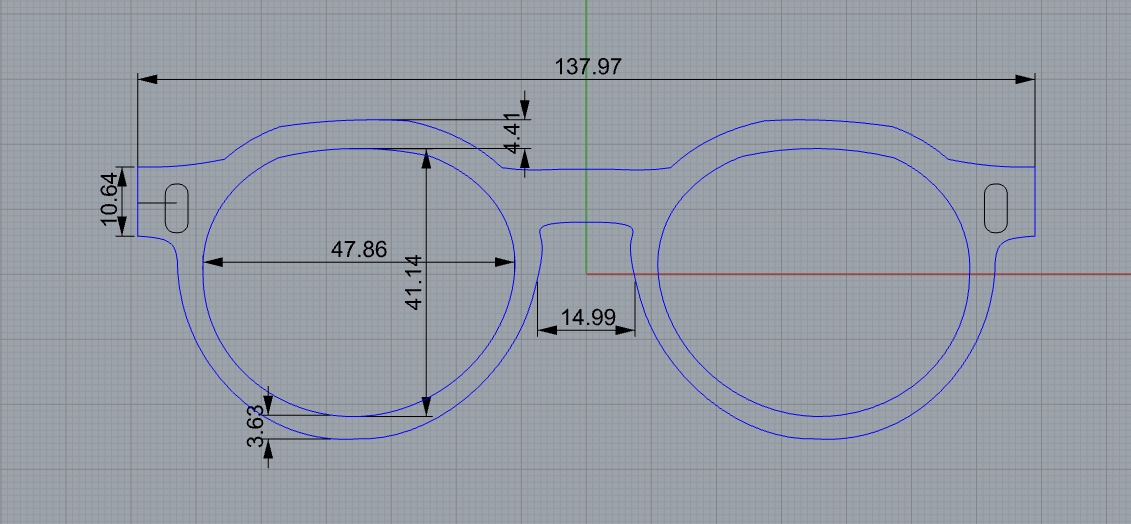The width and height of the screenshot is (1131, 524).
Task: Select the 41.14 lens height dimension
Action: [x=413, y=283]
